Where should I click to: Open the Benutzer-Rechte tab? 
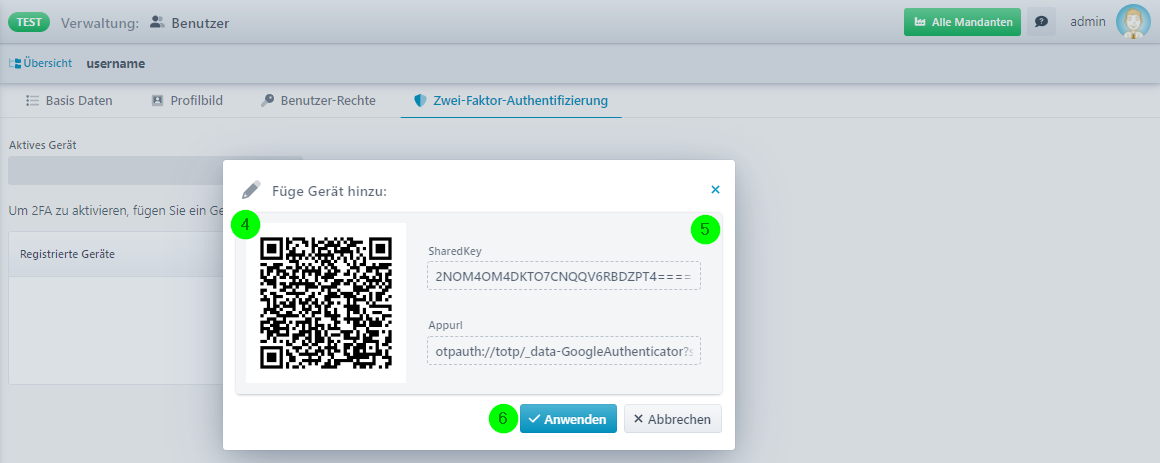318,101
